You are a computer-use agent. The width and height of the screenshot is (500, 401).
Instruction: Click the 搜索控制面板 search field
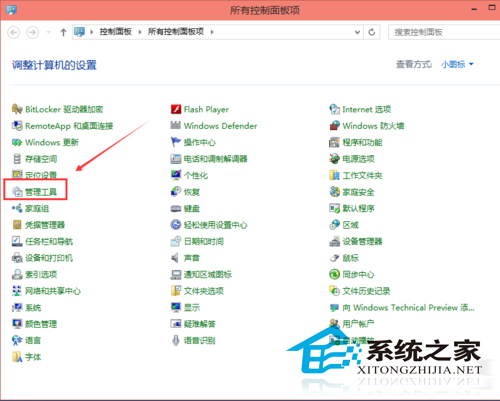coord(444,32)
